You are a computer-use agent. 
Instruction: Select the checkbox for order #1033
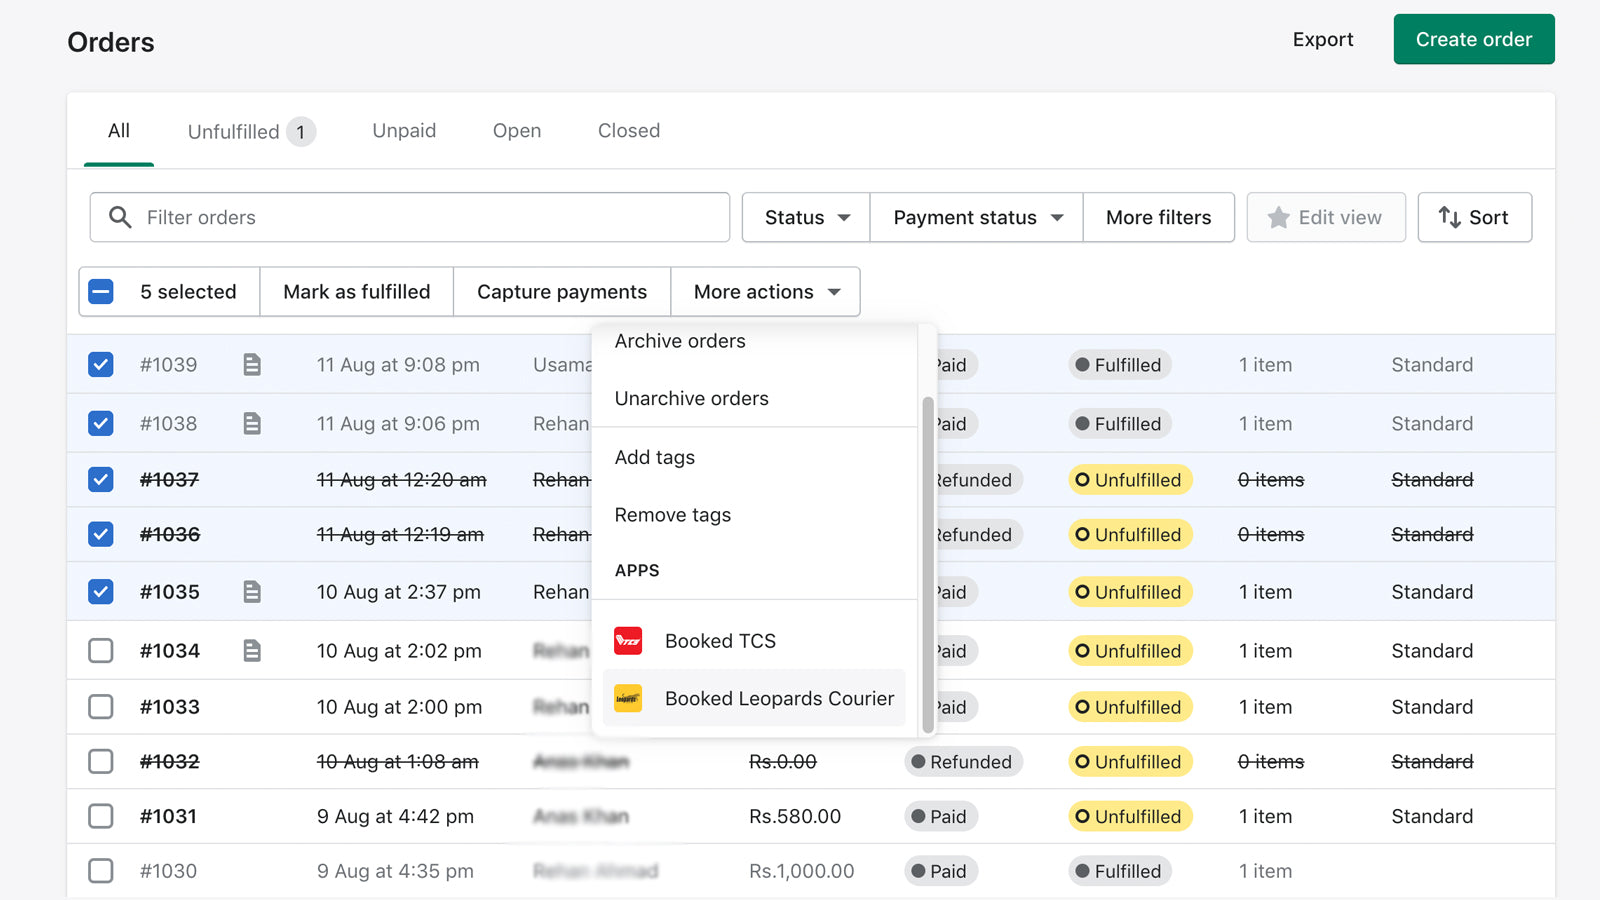[x=101, y=707]
